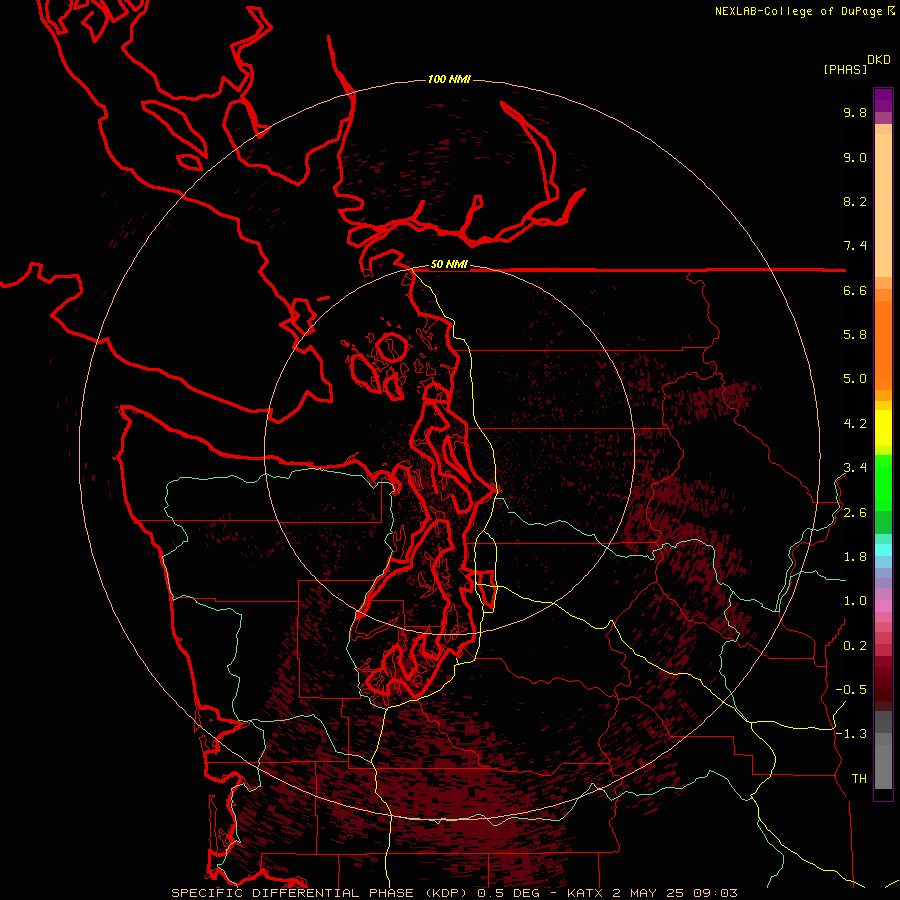900x900 pixels.
Task: Select the -1.3 legend value
Action: (851, 734)
